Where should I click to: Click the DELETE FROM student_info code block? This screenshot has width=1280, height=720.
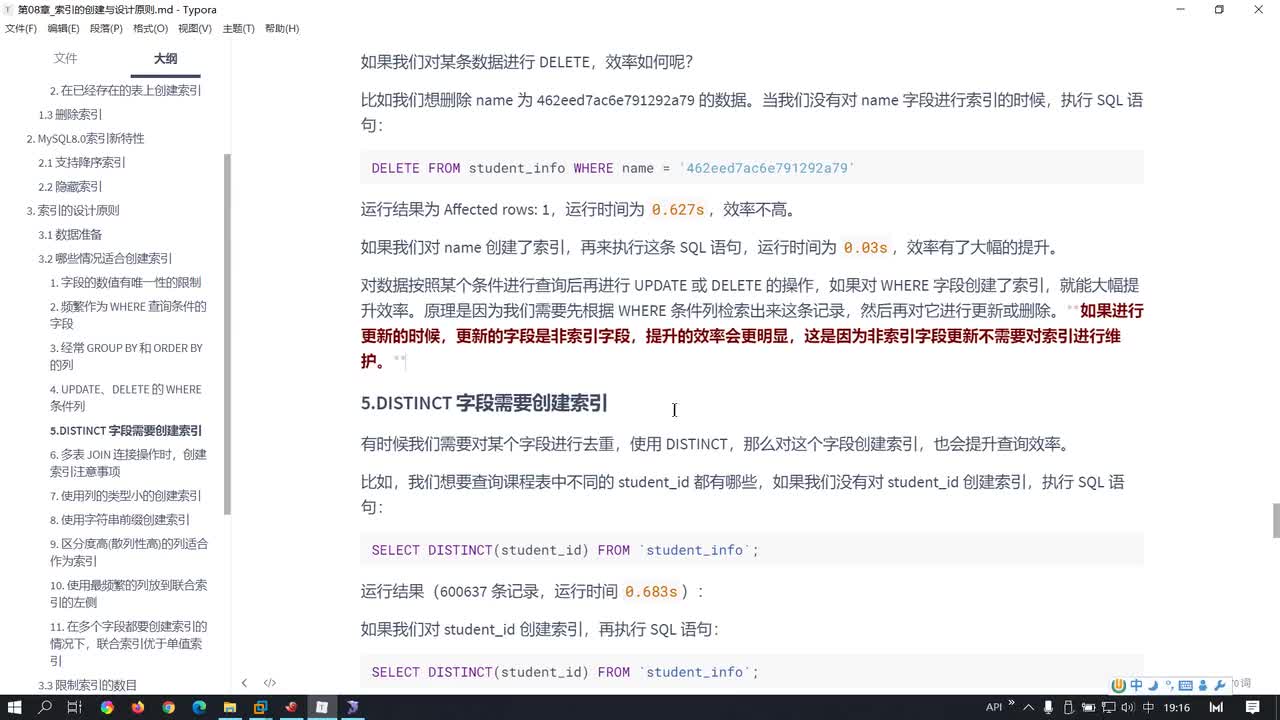pyautogui.click(x=752, y=168)
